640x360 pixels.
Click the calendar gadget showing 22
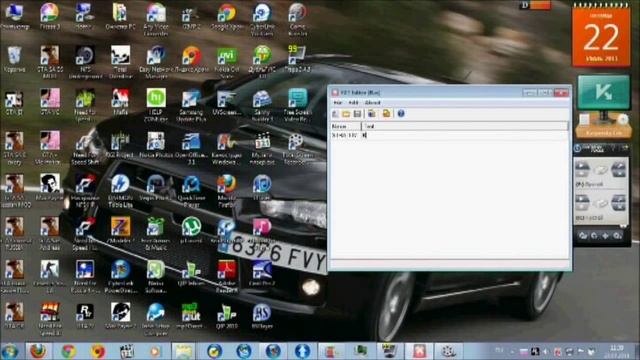tap(601, 36)
